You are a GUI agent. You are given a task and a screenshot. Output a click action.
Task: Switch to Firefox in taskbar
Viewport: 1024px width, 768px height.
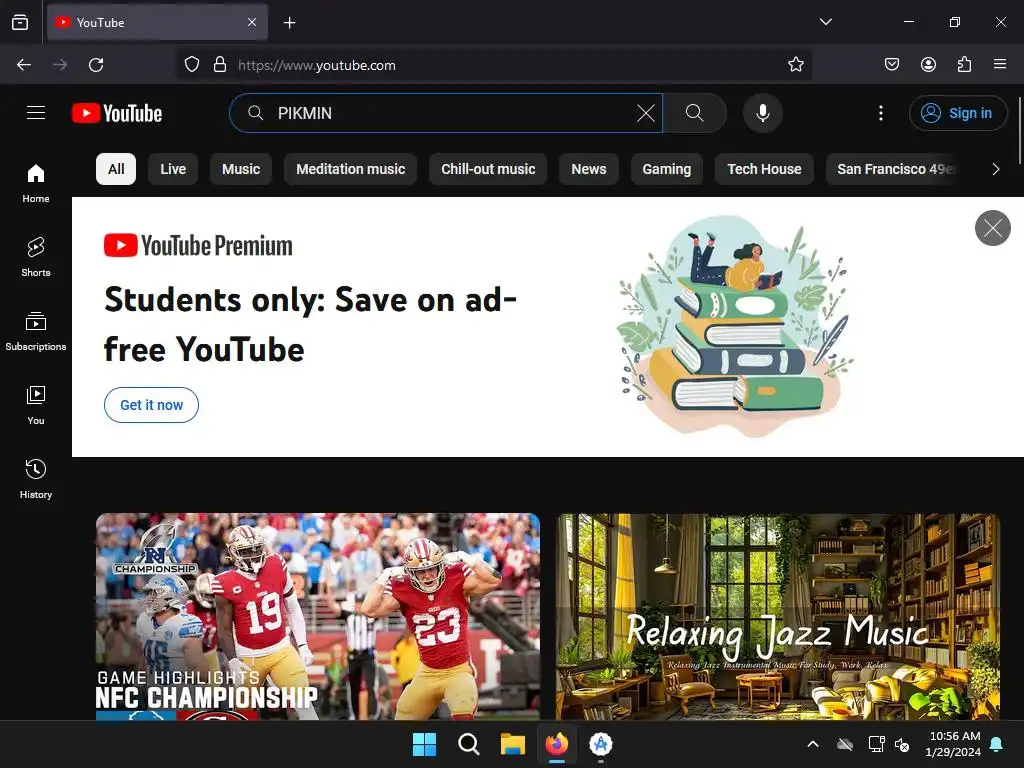tap(556, 744)
